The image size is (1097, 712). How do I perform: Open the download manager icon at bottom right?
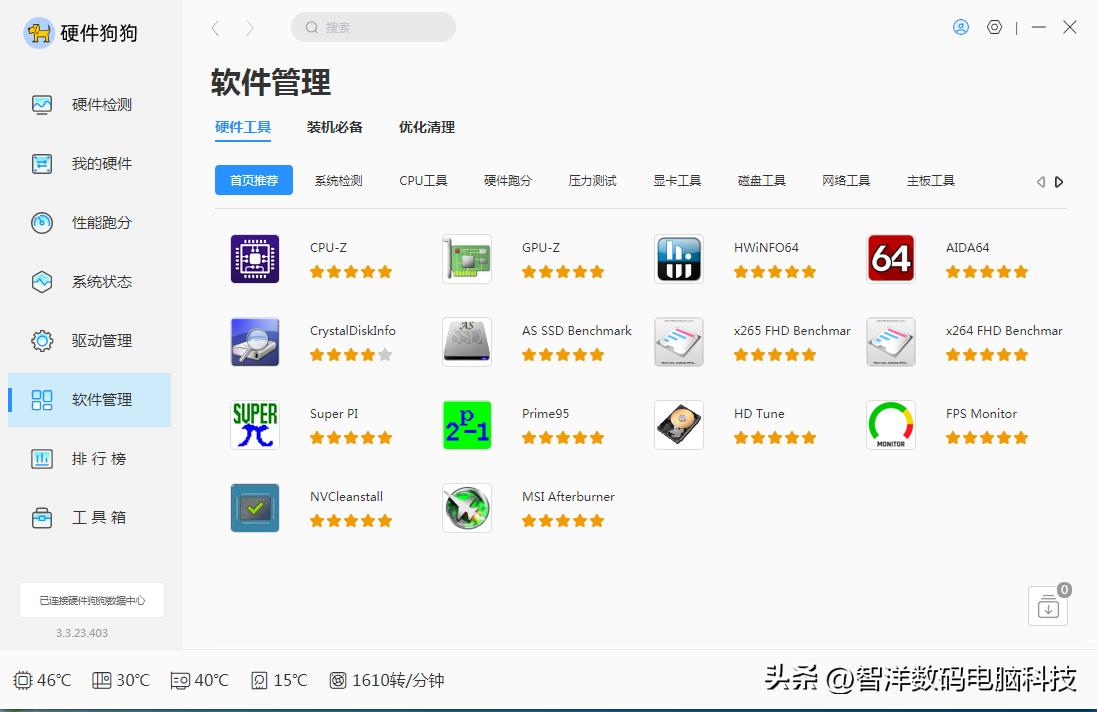1047,606
